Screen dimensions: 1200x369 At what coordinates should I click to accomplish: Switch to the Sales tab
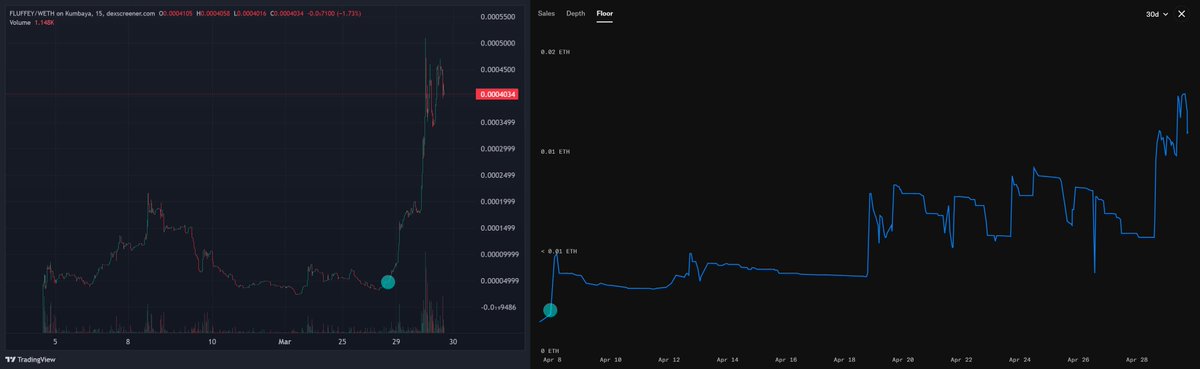[x=546, y=13]
